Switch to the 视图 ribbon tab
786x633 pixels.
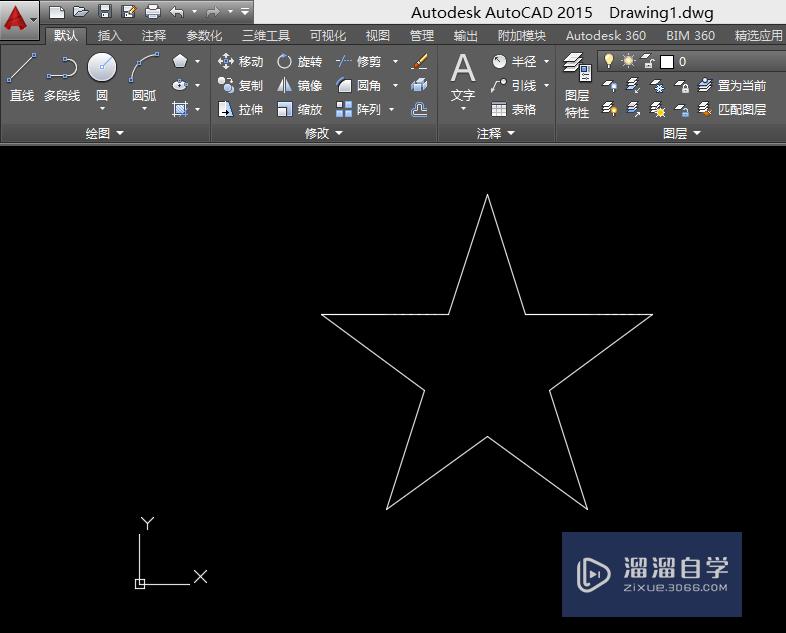click(x=377, y=36)
